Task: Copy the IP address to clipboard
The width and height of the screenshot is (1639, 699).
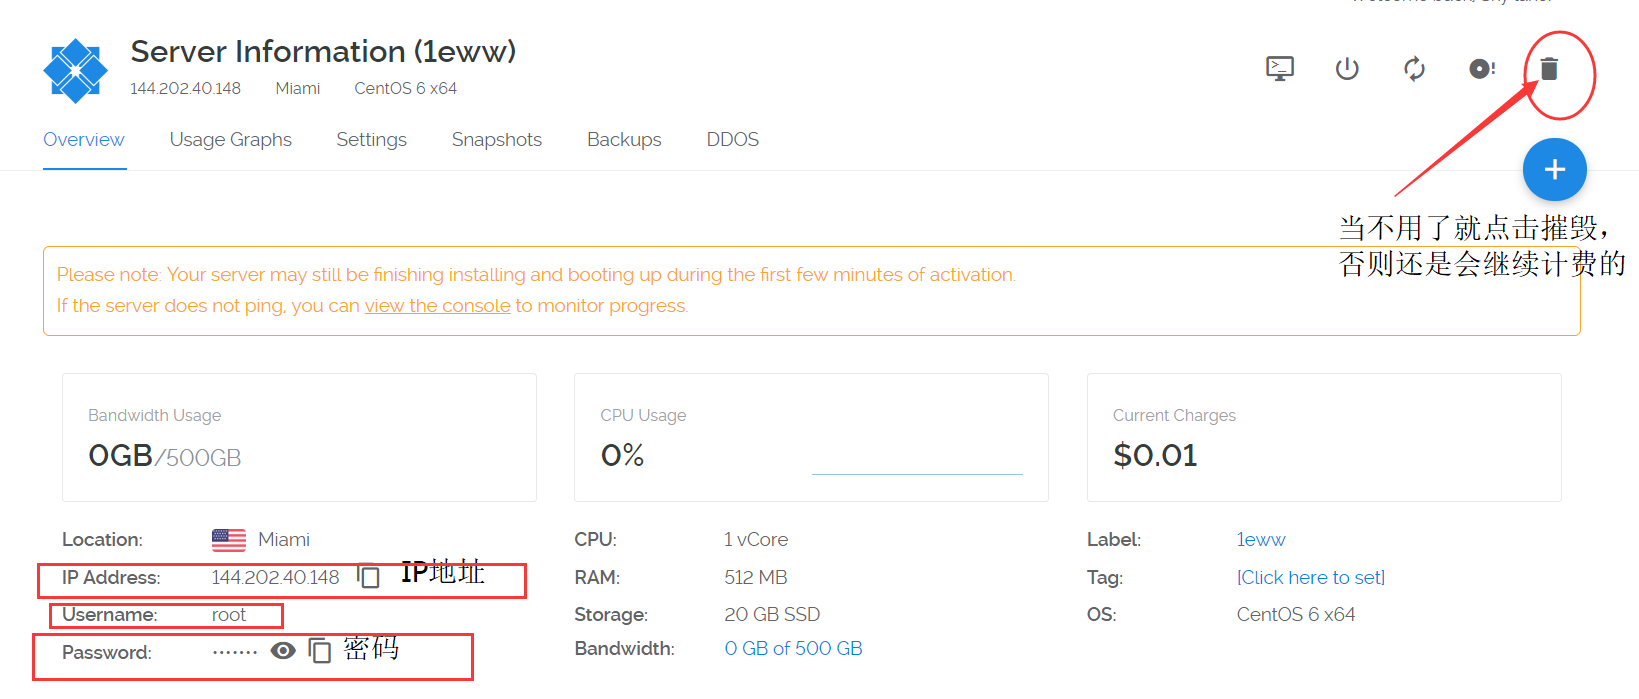Action: (x=369, y=577)
